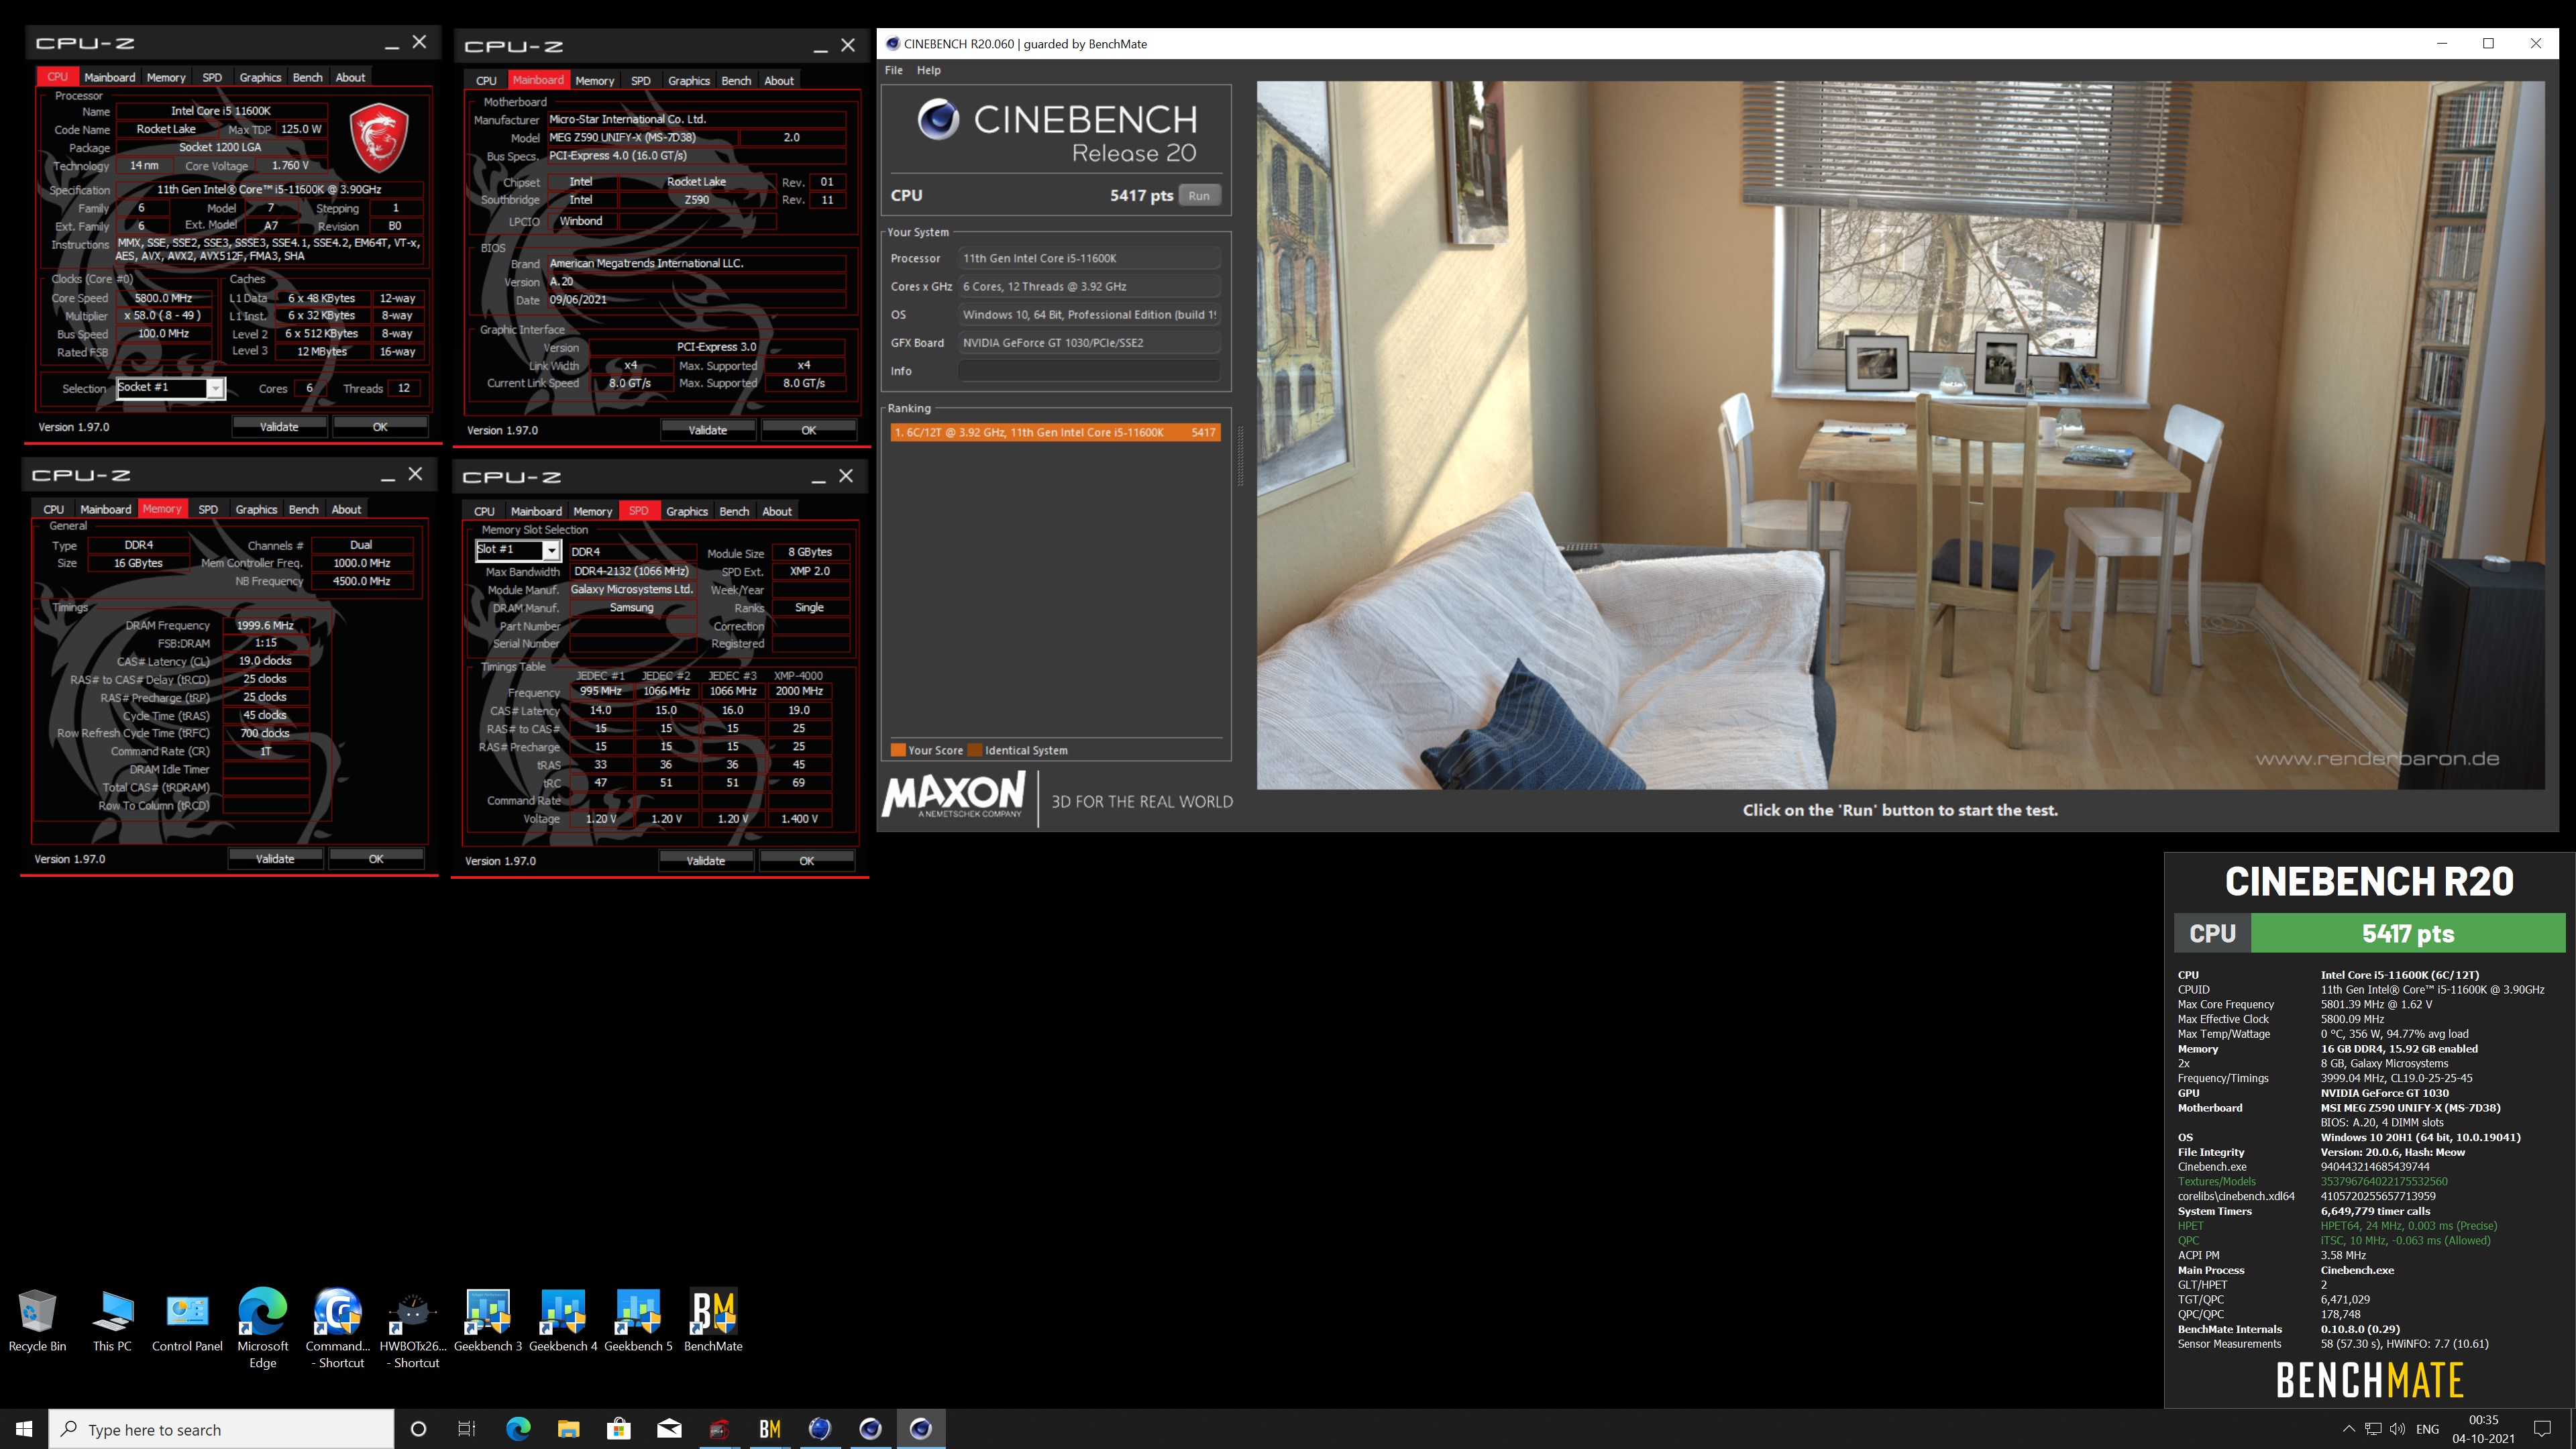The image size is (2576, 1449).
Task: Click Validate in SPD tab window
Action: click(x=705, y=861)
